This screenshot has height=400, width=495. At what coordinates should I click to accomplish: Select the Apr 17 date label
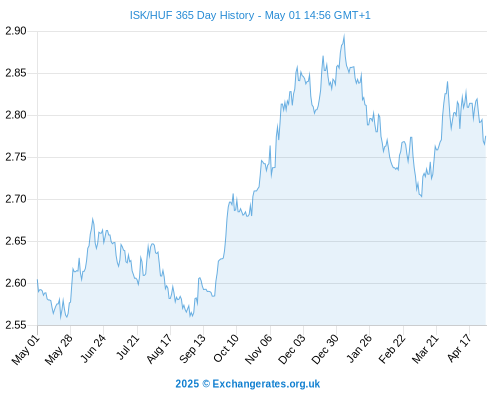click(459, 348)
